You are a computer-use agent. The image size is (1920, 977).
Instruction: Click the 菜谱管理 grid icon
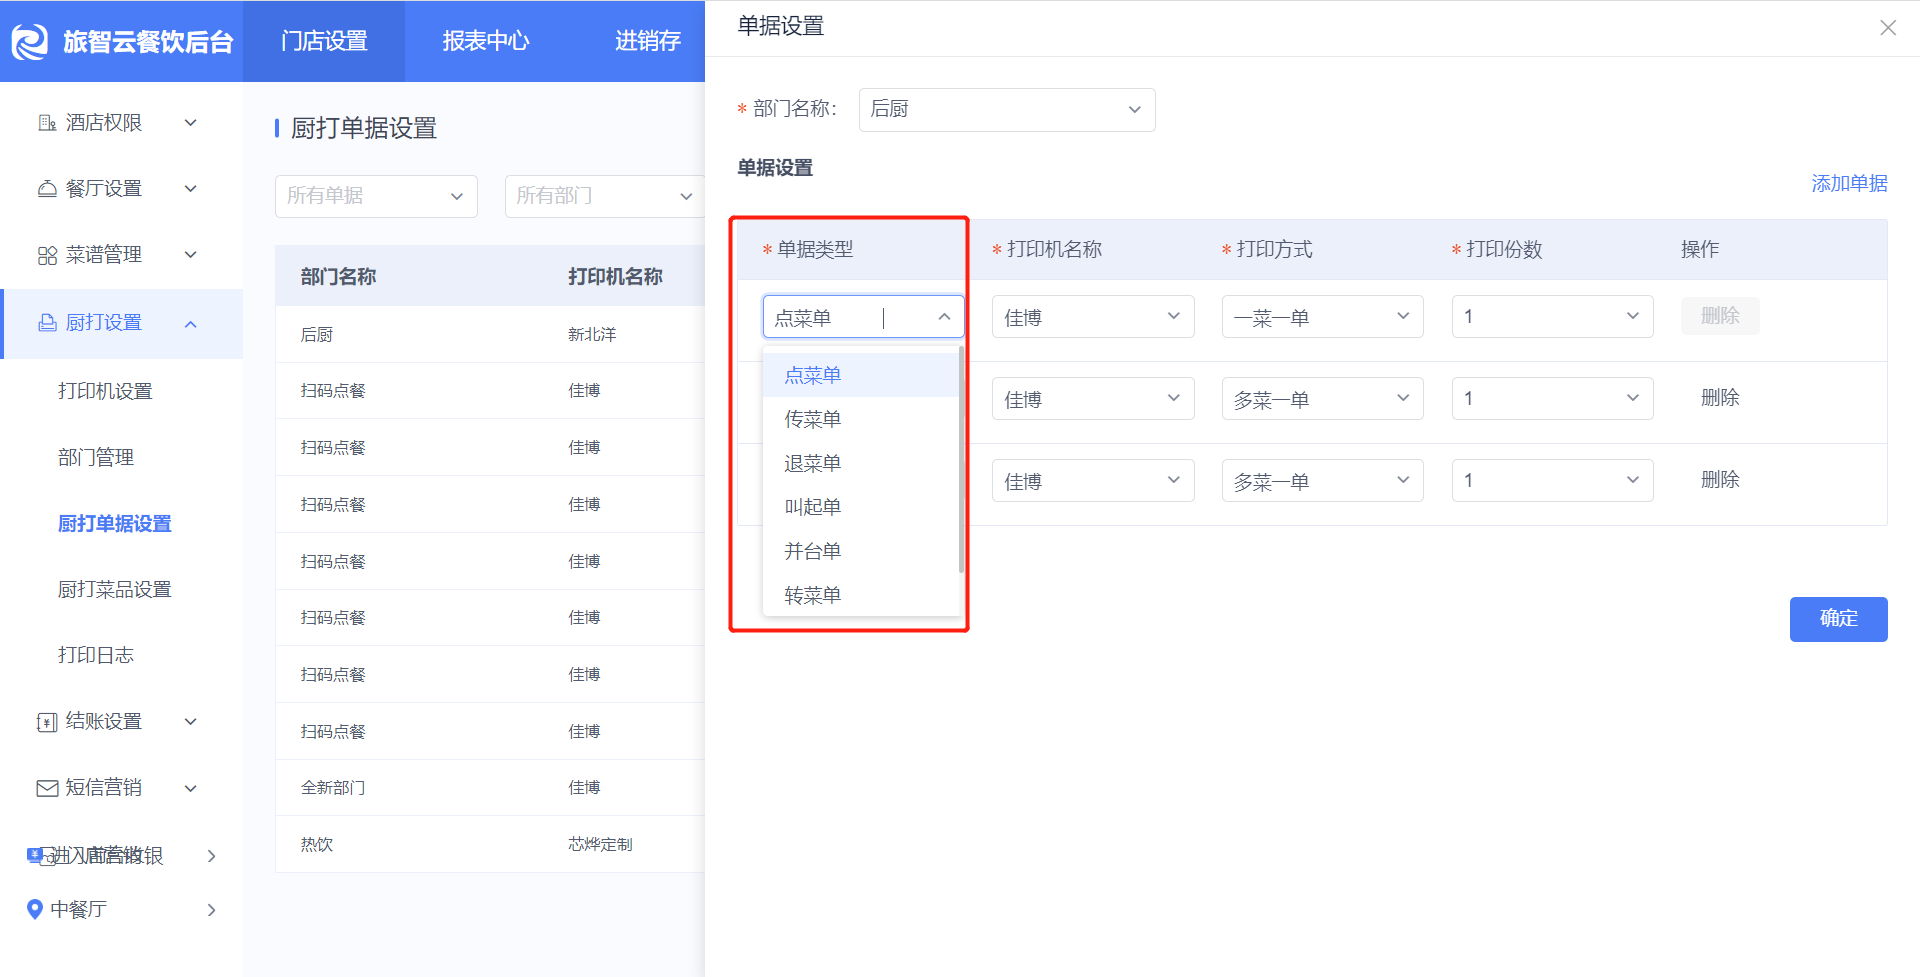47,255
